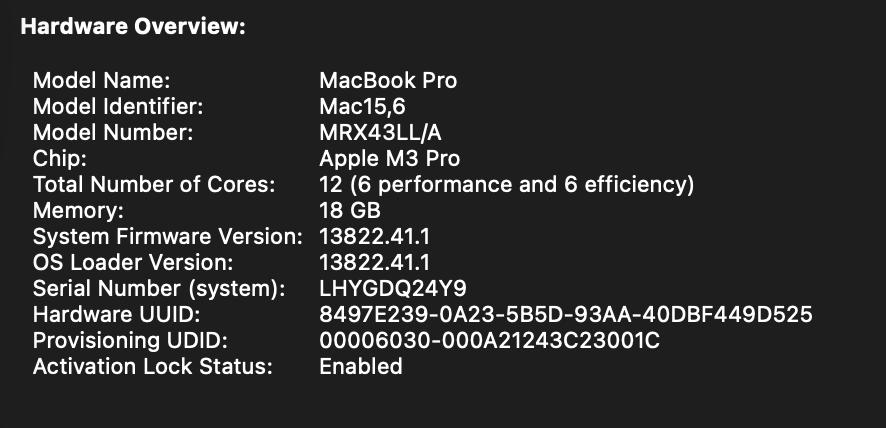Click the OS Loader Version label
This screenshot has height=428, width=886.
133,263
